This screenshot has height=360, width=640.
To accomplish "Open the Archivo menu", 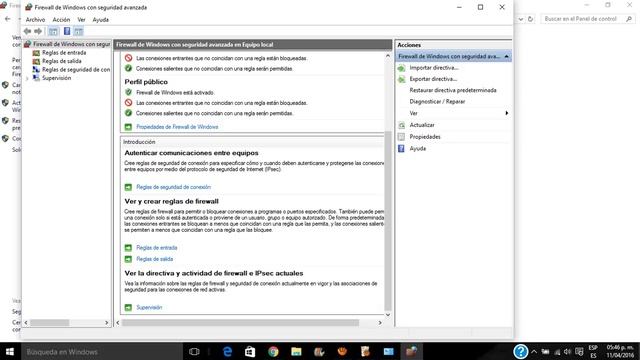I will 35,20.
